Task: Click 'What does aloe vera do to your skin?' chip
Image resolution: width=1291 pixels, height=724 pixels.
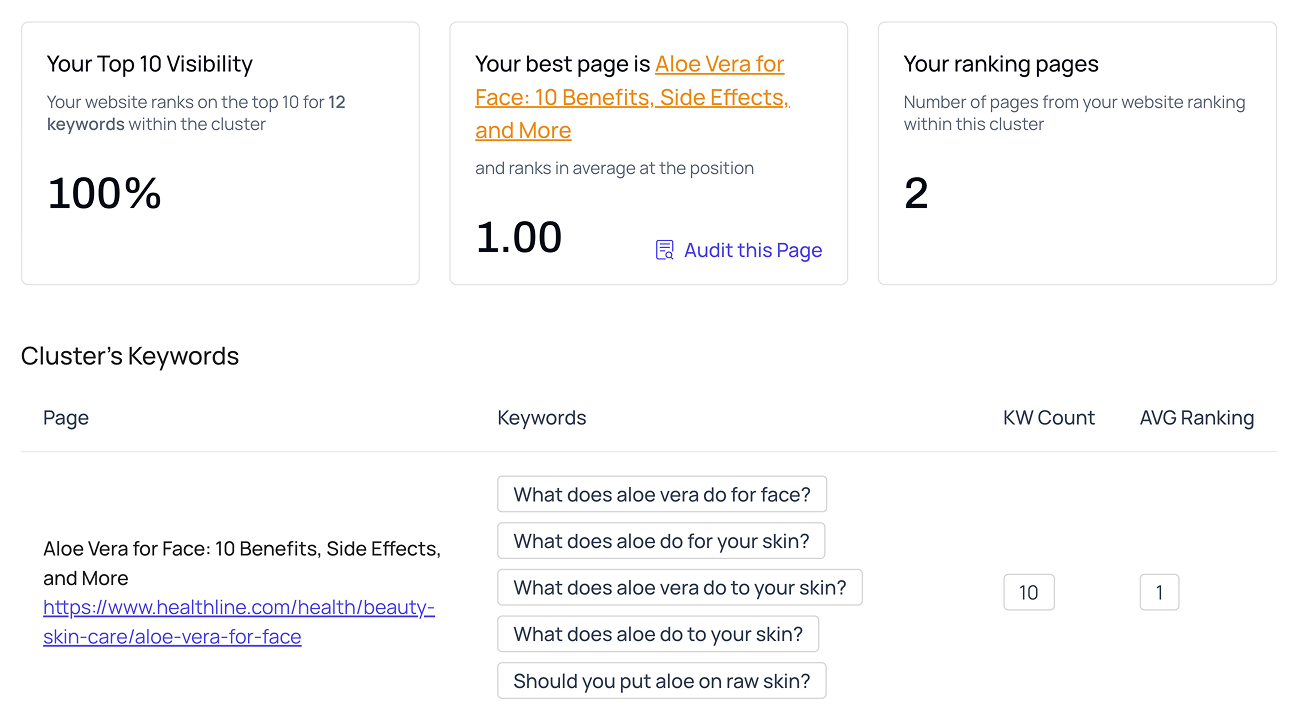Action: click(679, 588)
